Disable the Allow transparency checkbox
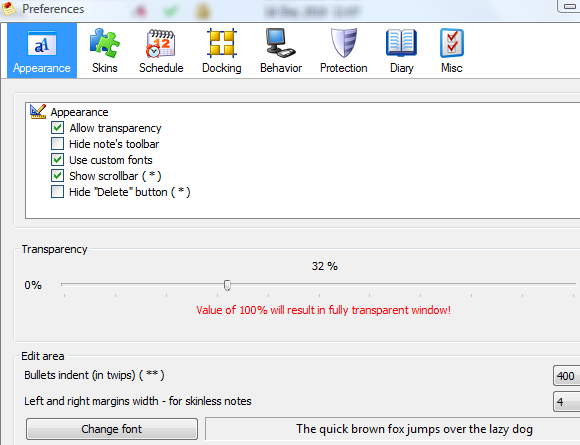580x445 pixels. tap(57, 128)
